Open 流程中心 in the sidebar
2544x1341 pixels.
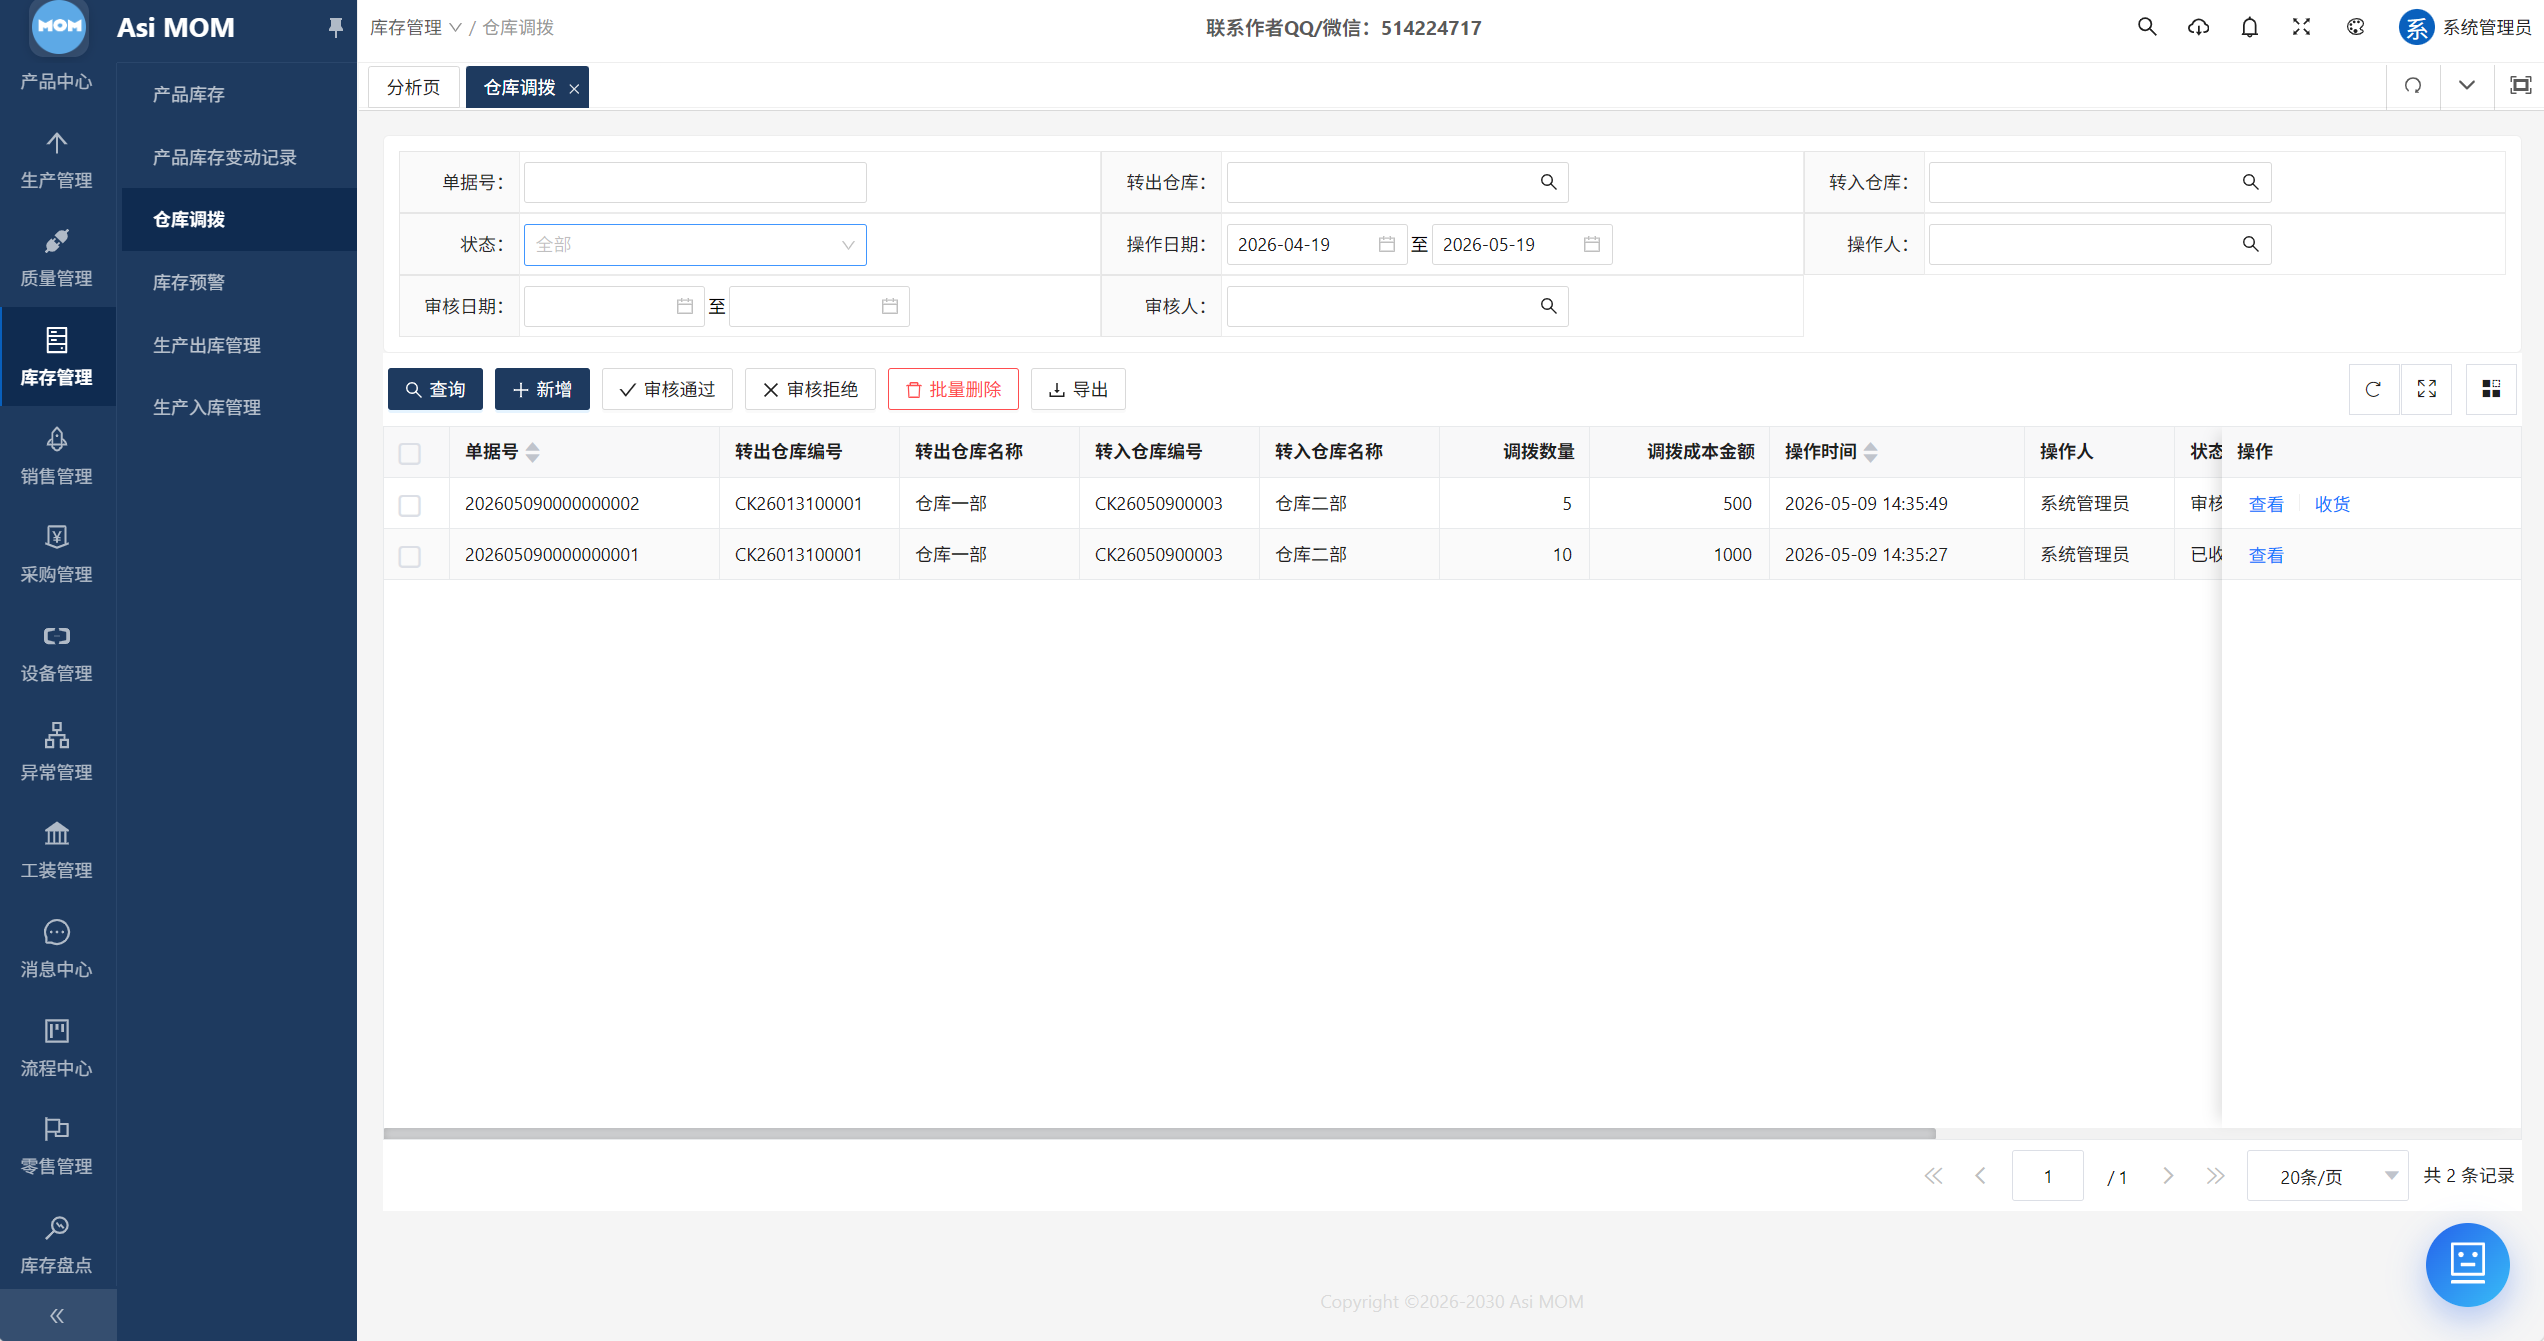click(x=57, y=1048)
